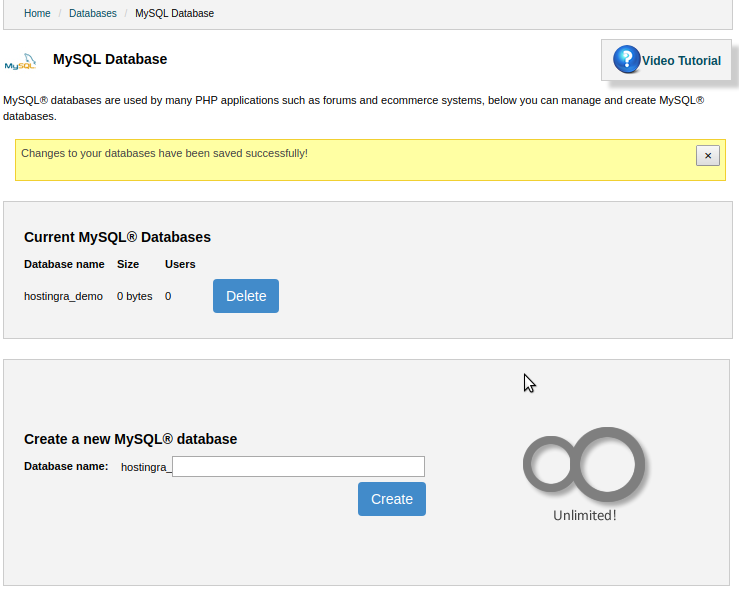Click the 0 bytes size value
The height and width of the screenshot is (594, 739).
click(x=134, y=297)
